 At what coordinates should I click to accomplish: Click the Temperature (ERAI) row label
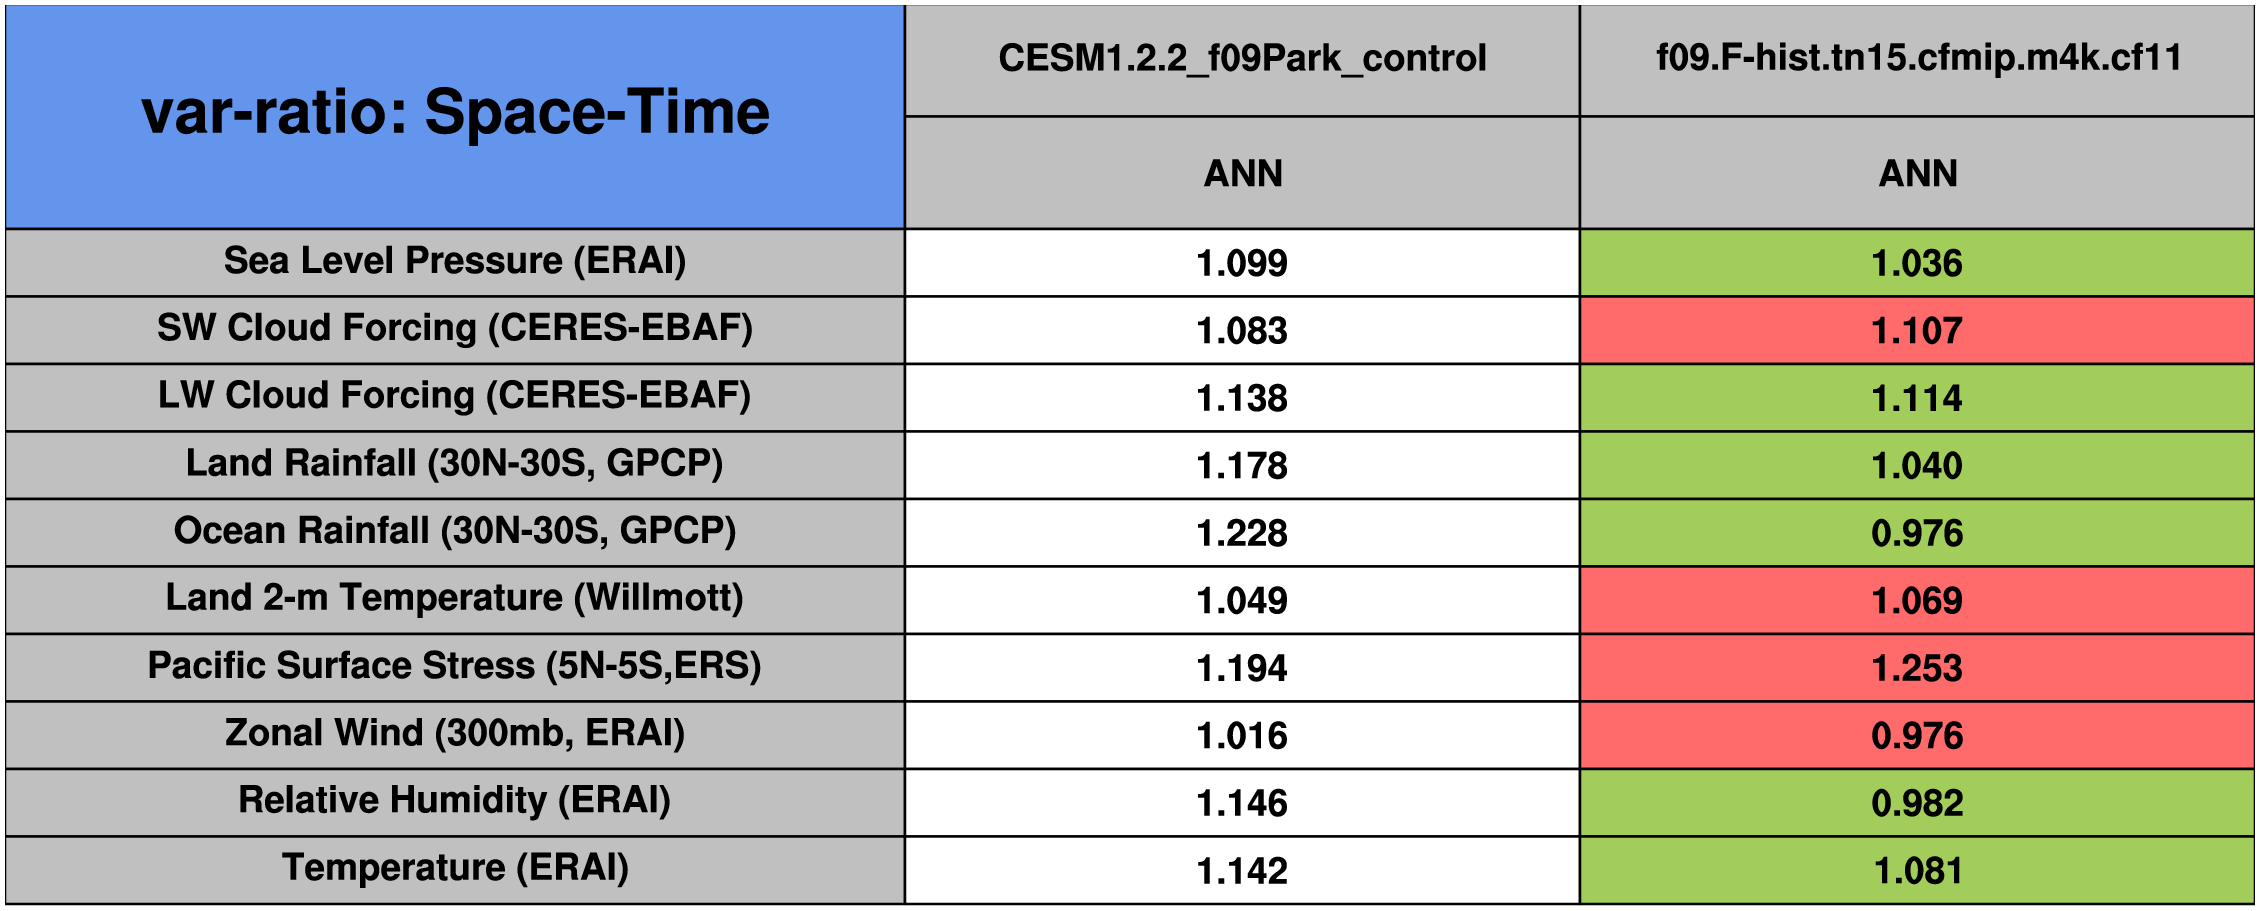[455, 868]
